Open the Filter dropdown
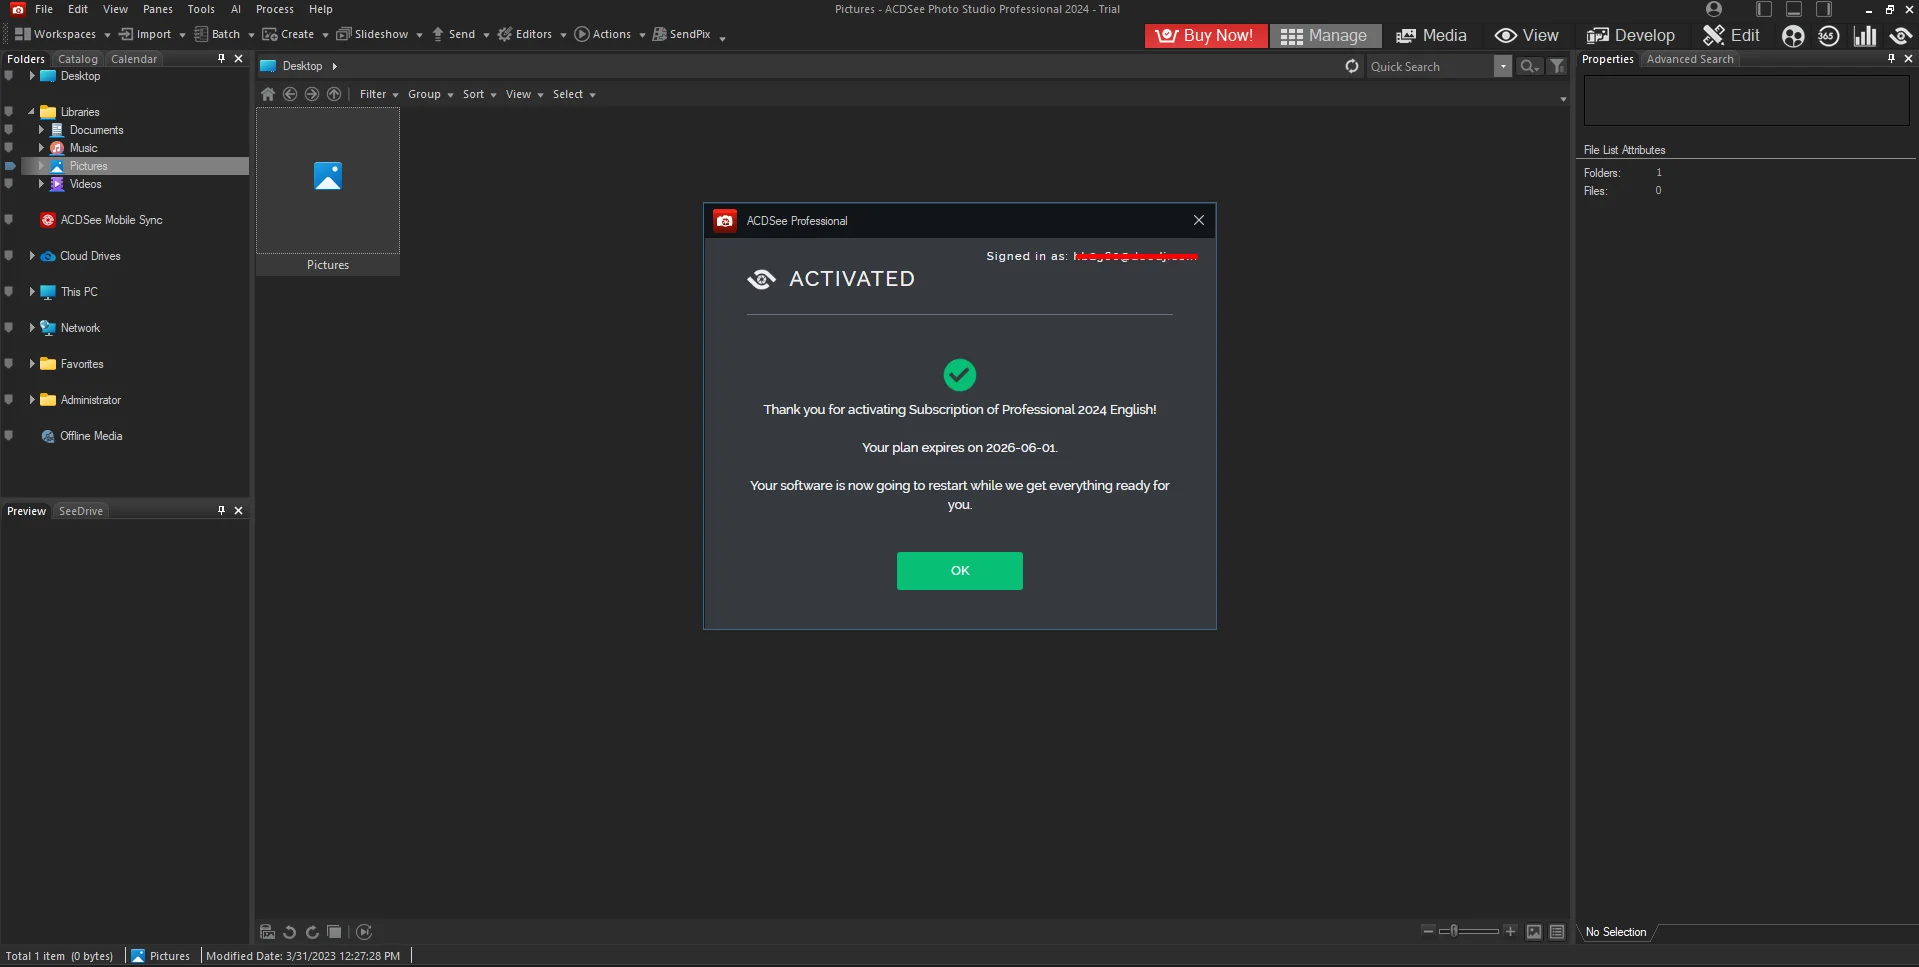The height and width of the screenshot is (967, 1919). [379, 94]
